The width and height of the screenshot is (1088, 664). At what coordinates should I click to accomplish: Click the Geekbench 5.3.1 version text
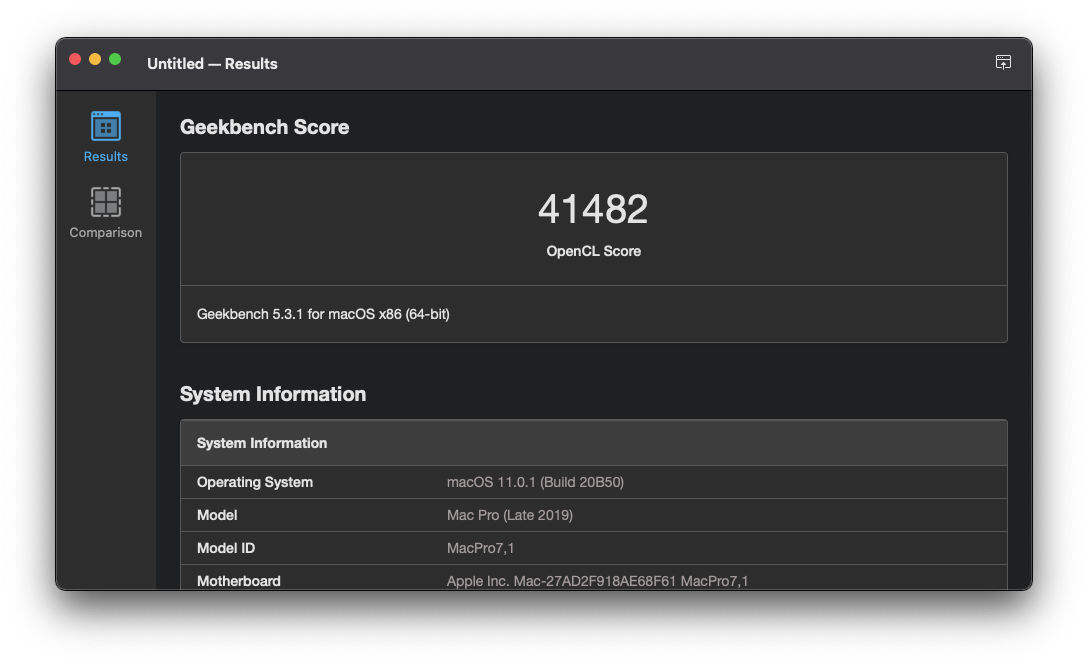click(323, 314)
